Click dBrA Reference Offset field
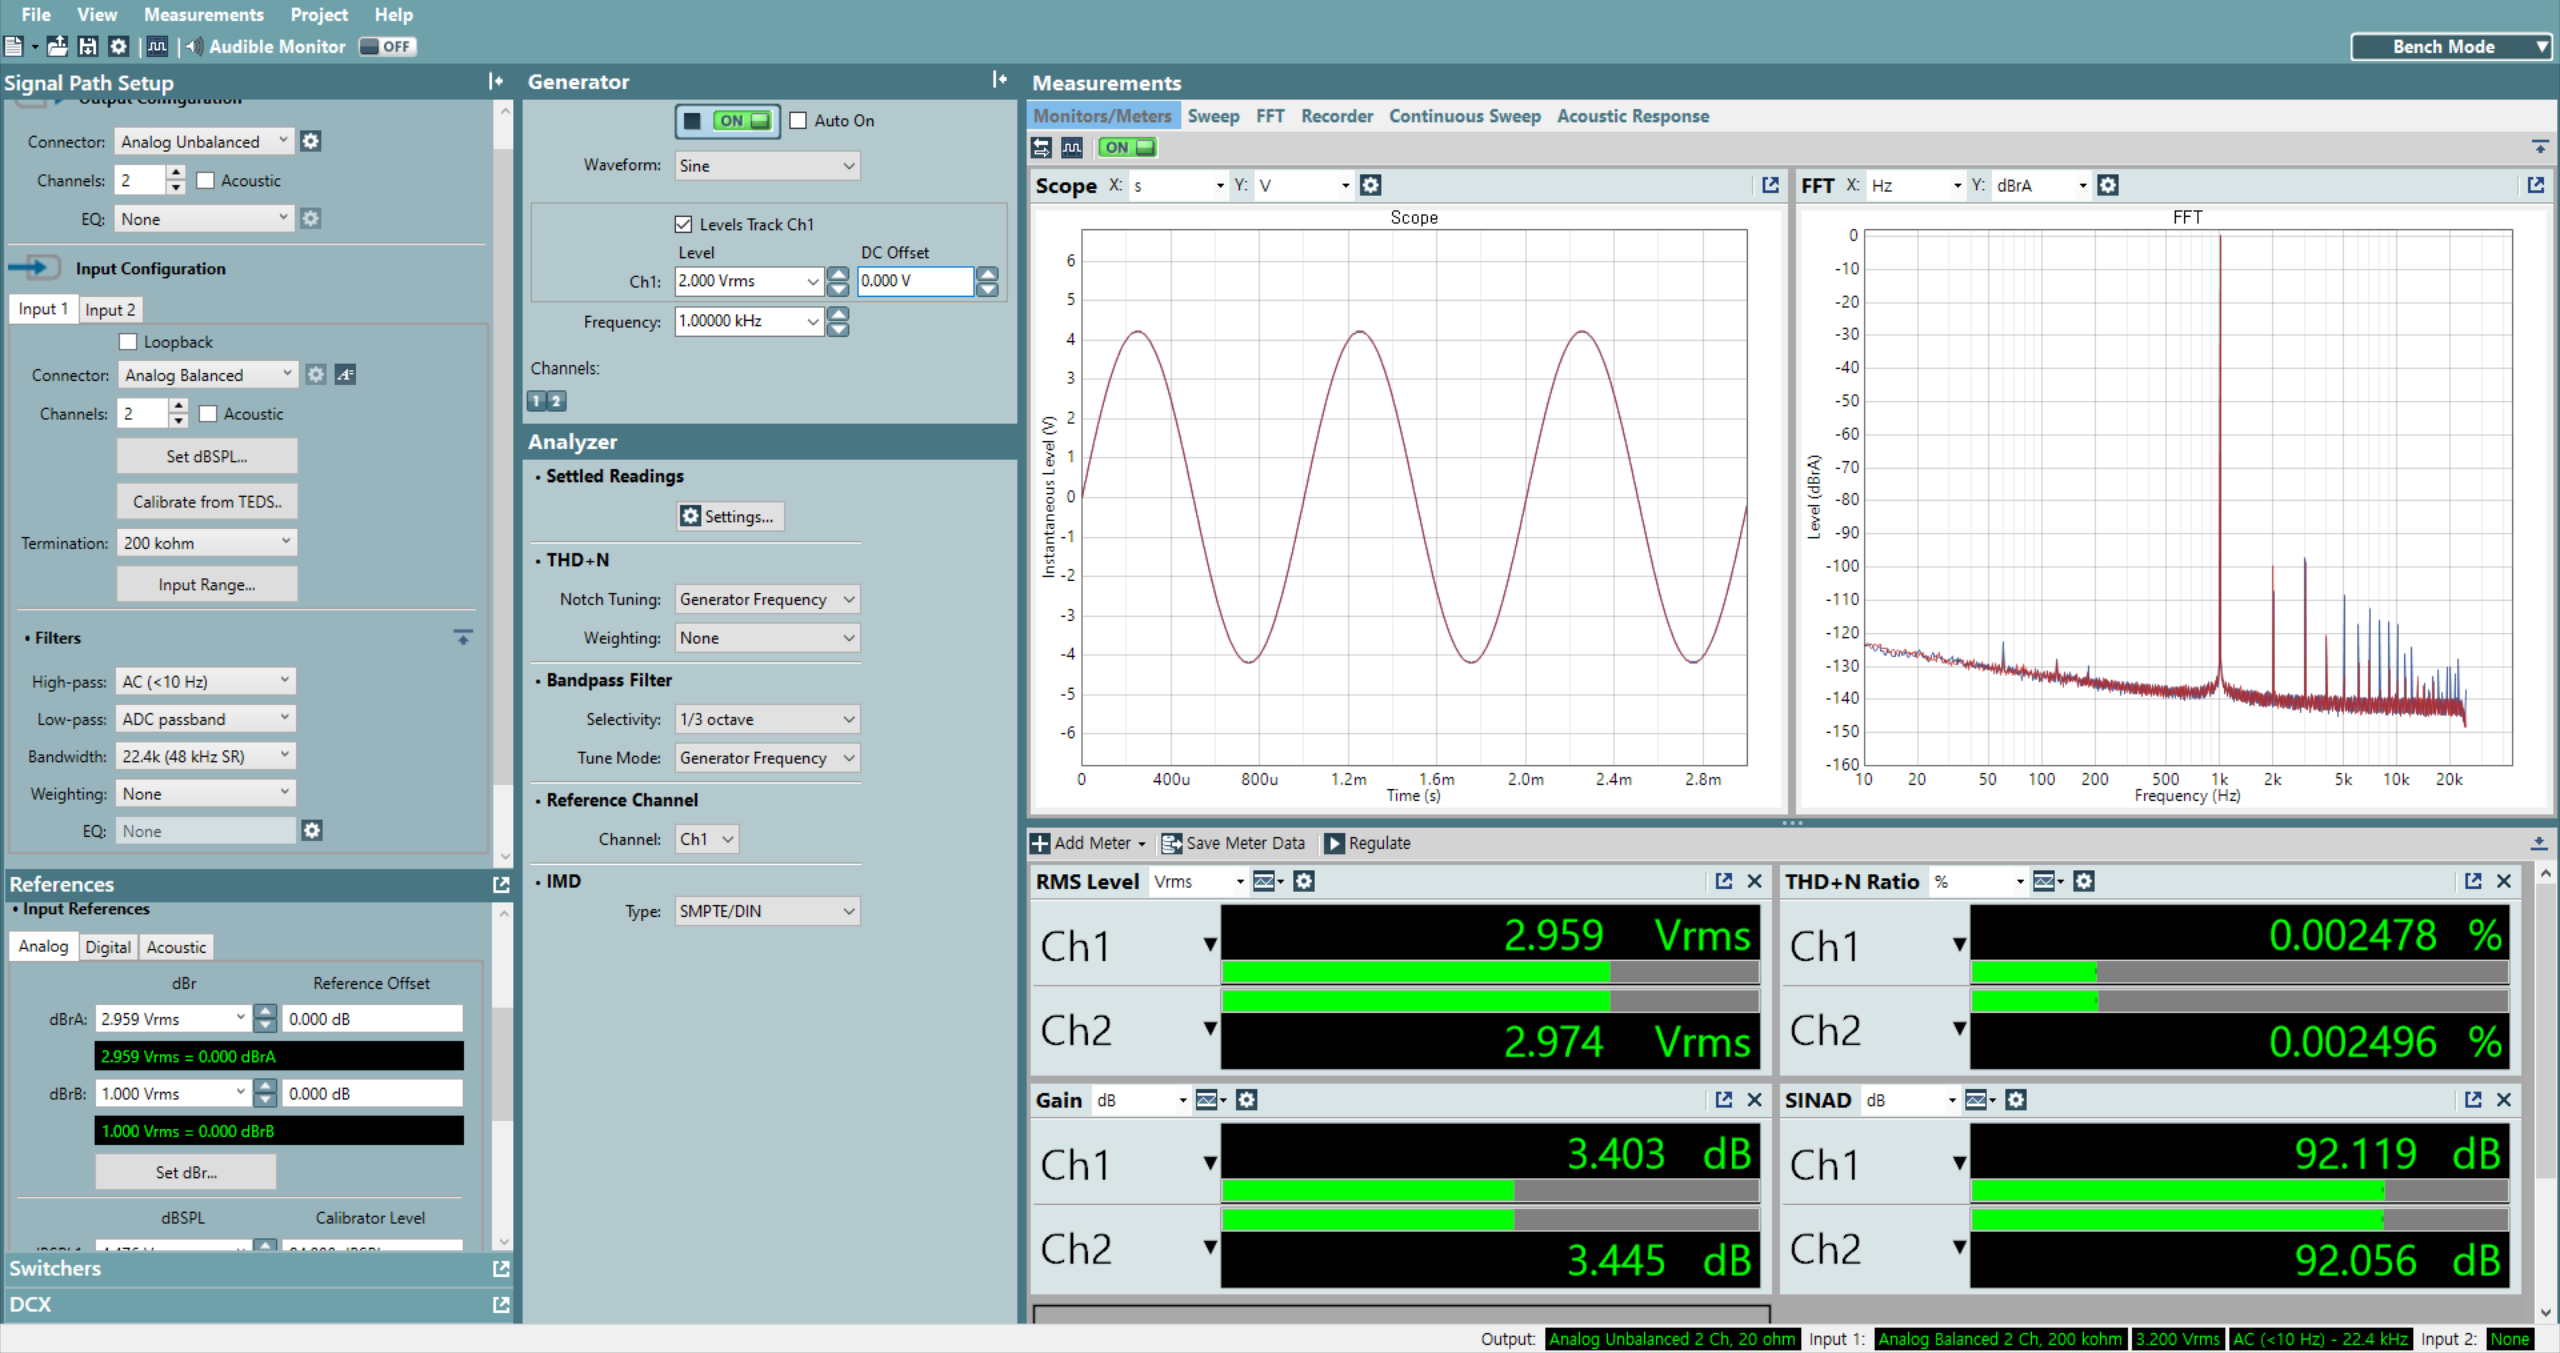This screenshot has height=1353, width=2560. pos(373,1019)
